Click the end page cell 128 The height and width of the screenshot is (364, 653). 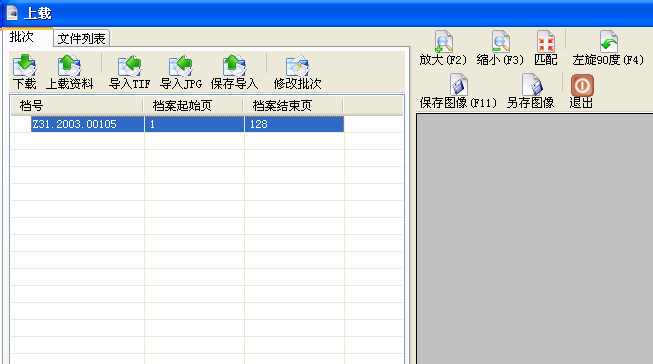(x=294, y=124)
